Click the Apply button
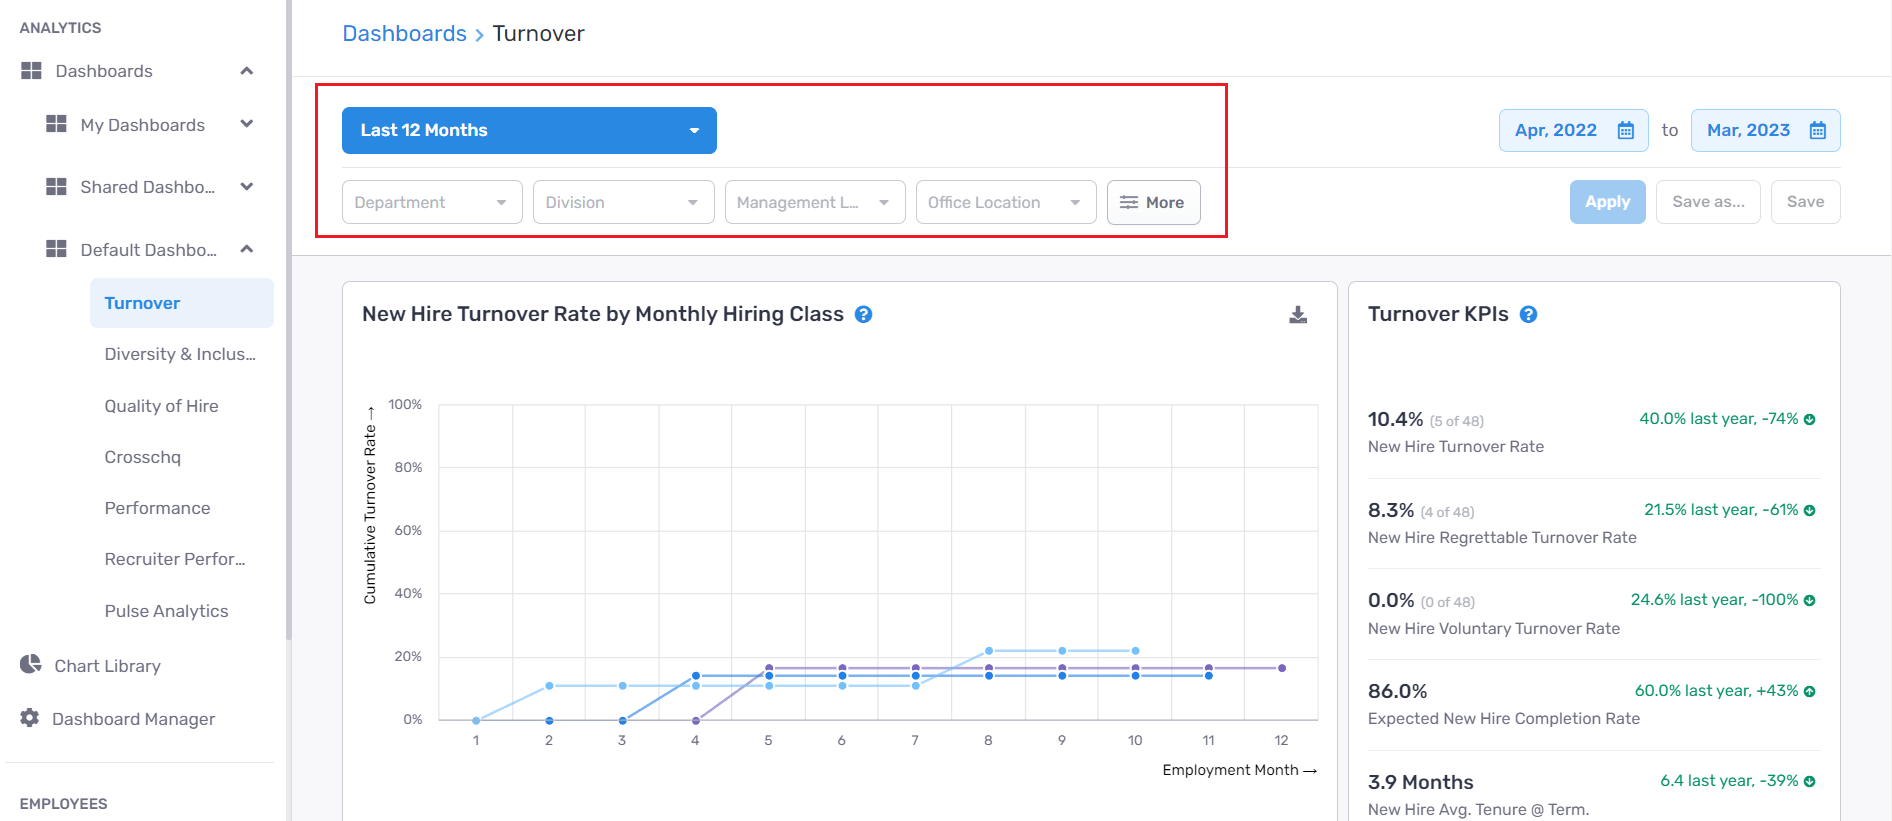 (1606, 202)
